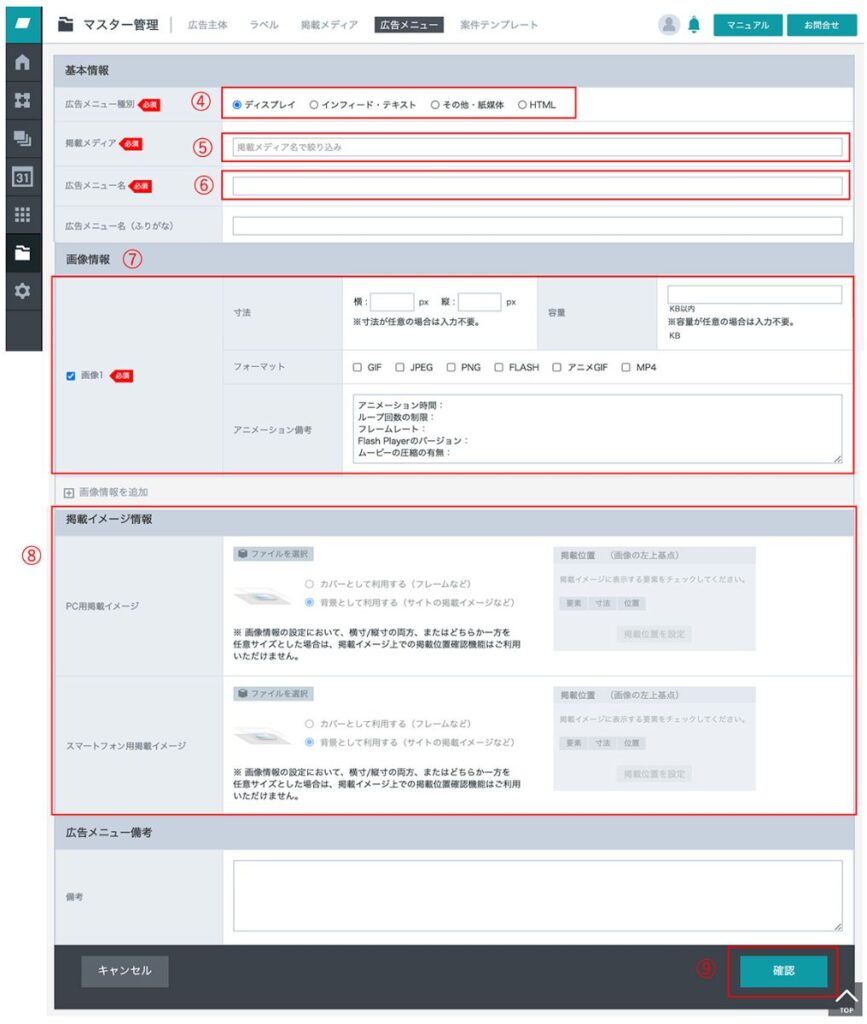Screen dimensions: 867x1024
Task: Open the settings gear icon in sidebar
Action: tap(22, 291)
